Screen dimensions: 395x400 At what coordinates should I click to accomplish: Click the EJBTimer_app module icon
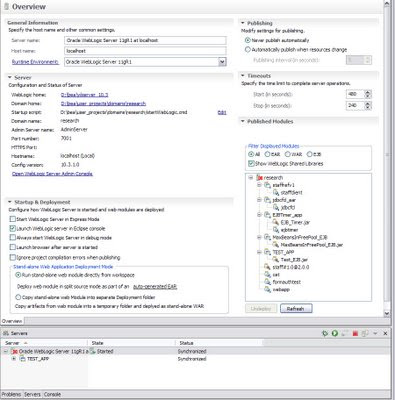pos(267,215)
